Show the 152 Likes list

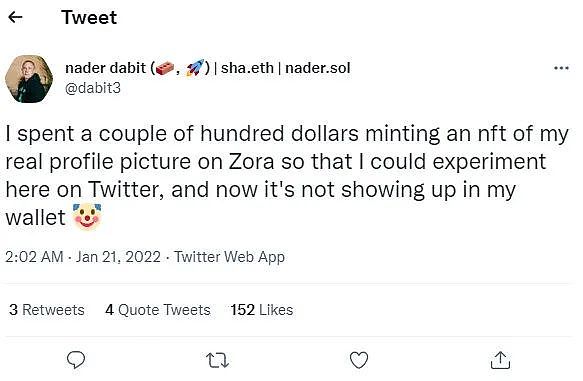262,310
